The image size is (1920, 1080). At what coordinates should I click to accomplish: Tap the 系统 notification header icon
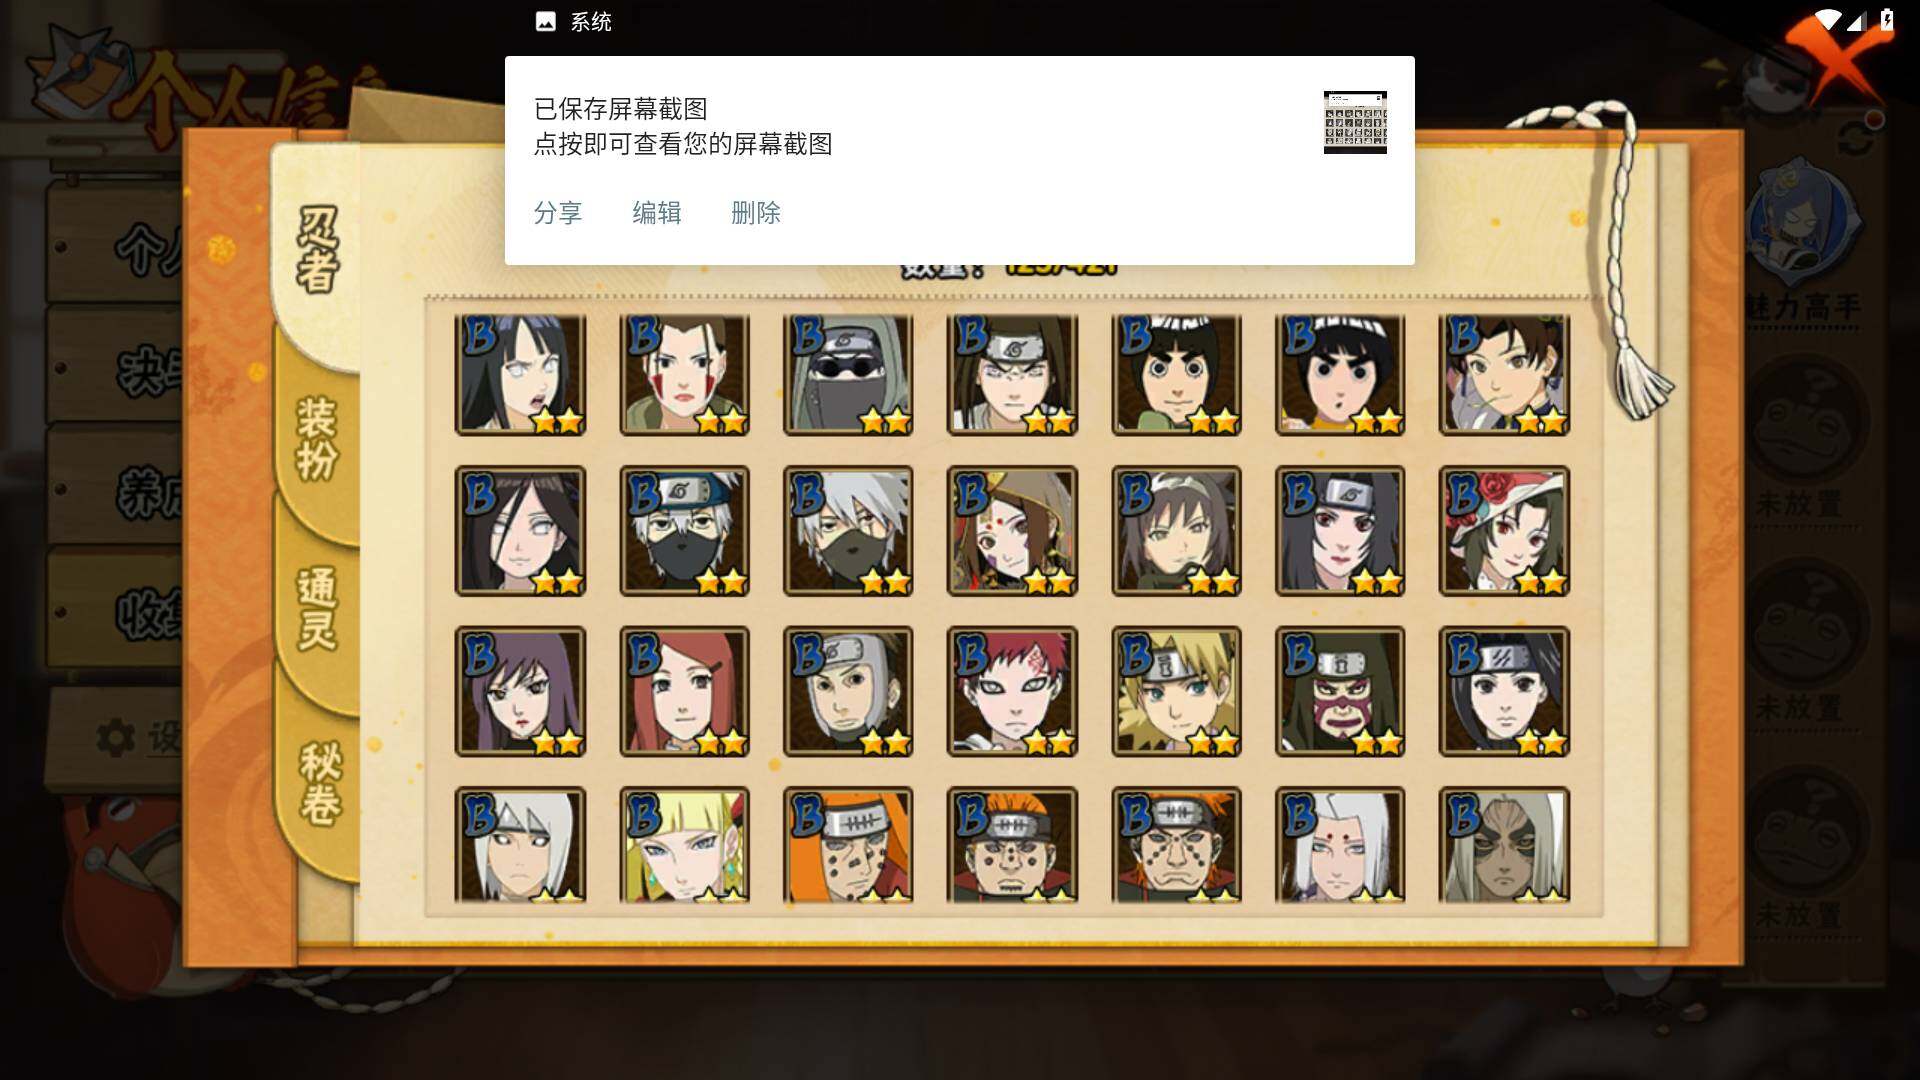tap(545, 22)
